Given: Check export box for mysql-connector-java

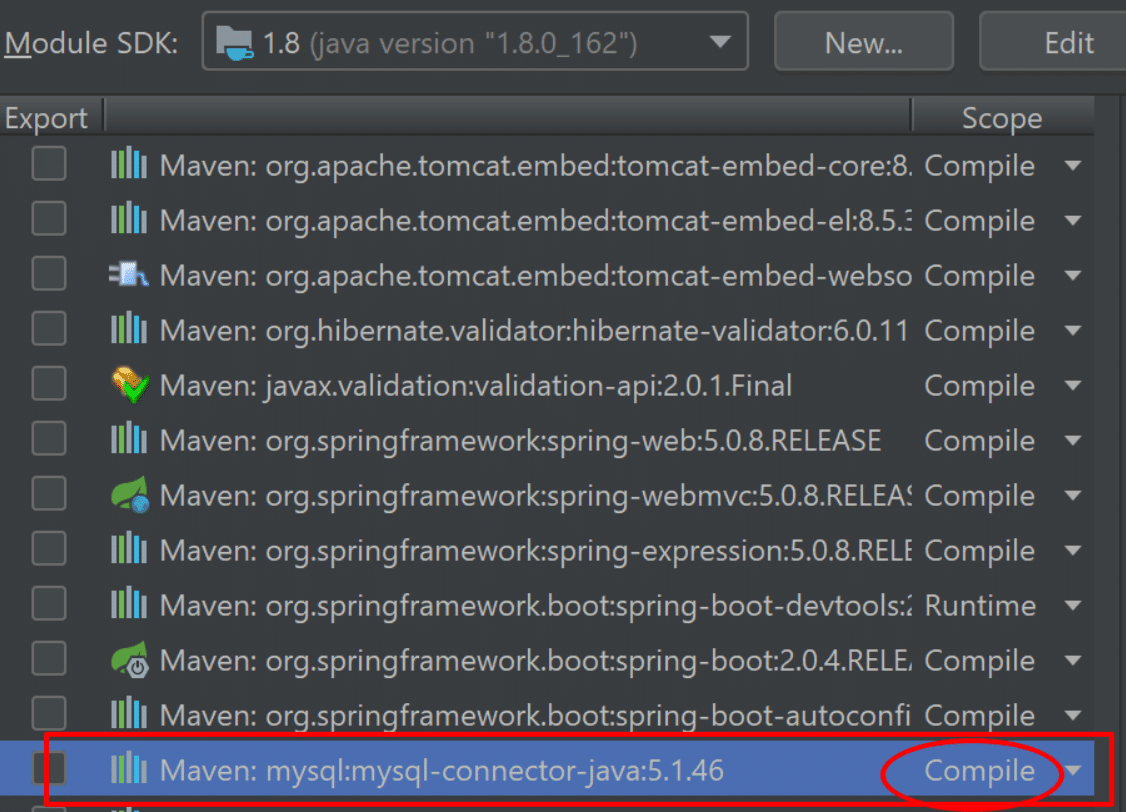Looking at the screenshot, I should coord(49,768).
